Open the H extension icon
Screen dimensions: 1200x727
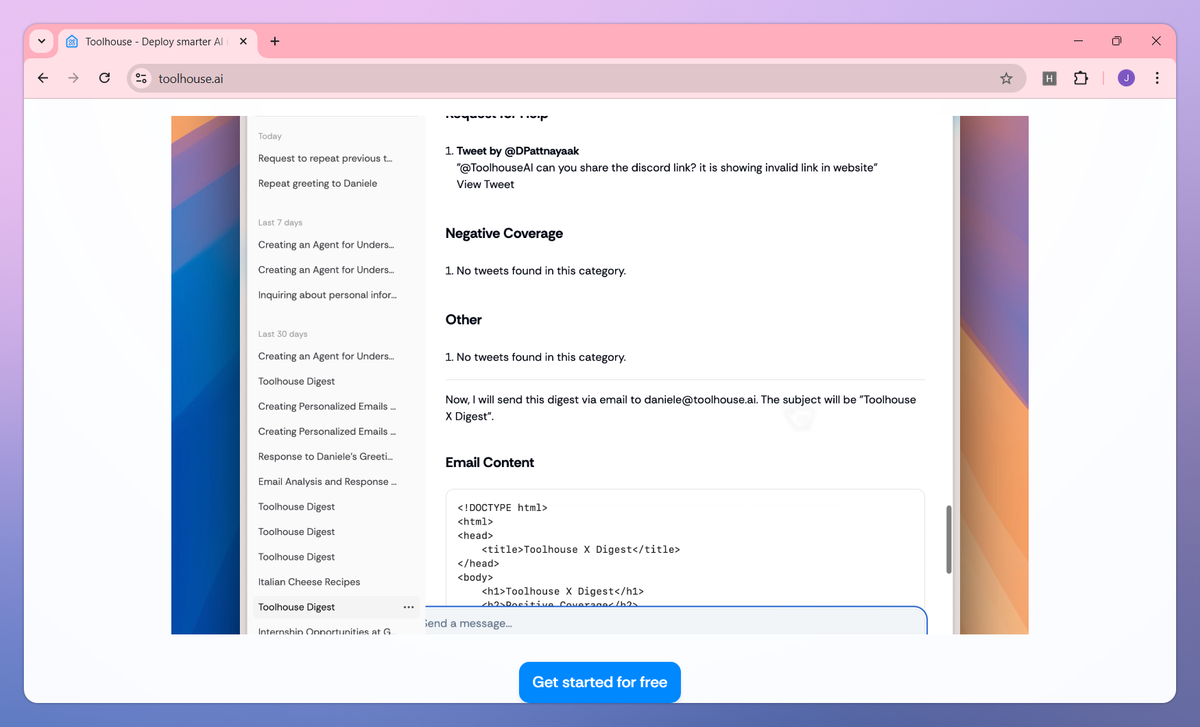pyautogui.click(x=1049, y=78)
